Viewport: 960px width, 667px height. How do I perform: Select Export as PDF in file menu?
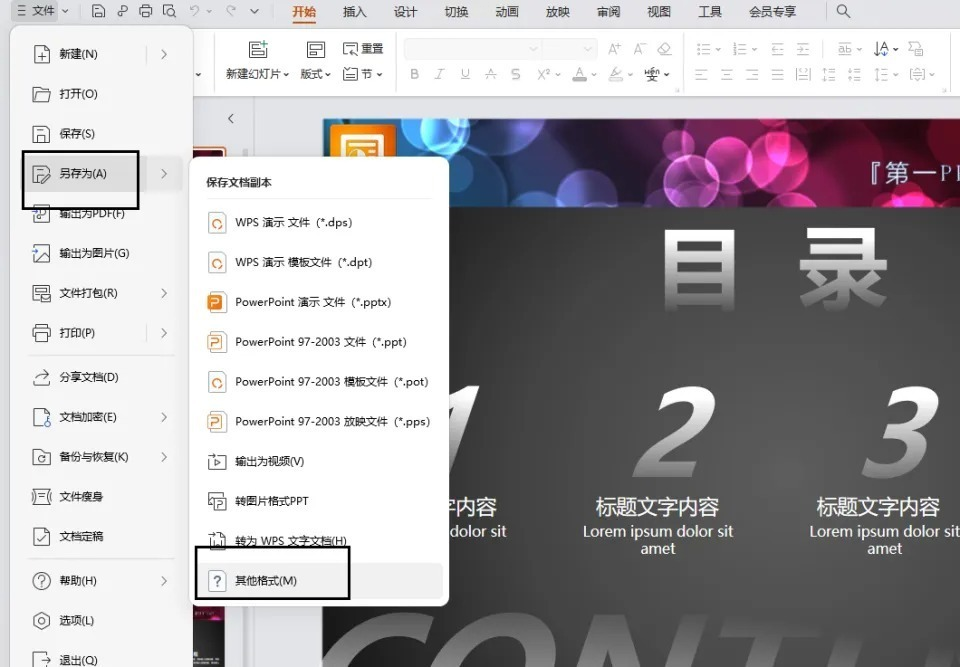pos(91,213)
